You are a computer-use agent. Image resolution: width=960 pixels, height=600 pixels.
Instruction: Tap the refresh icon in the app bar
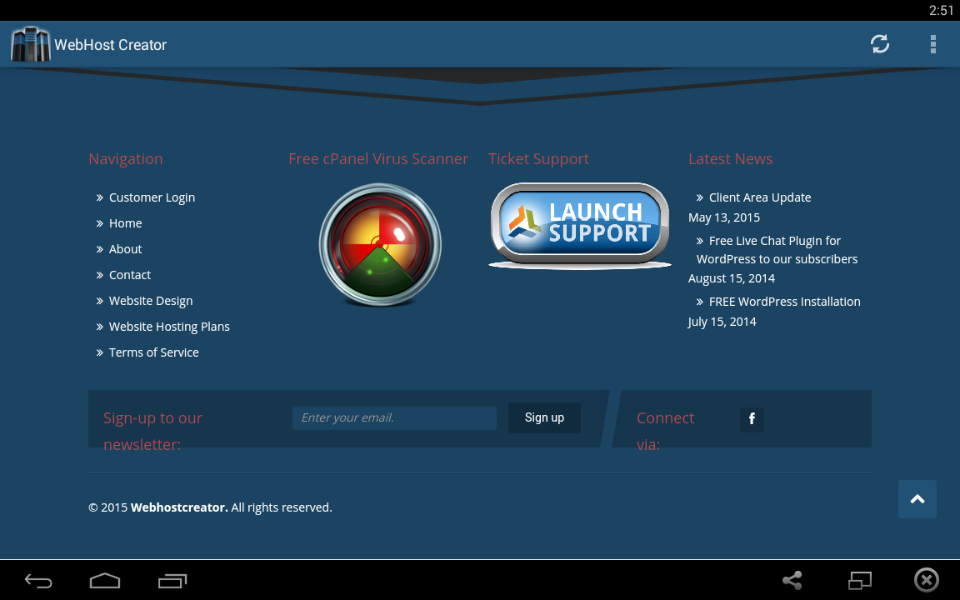tap(880, 44)
